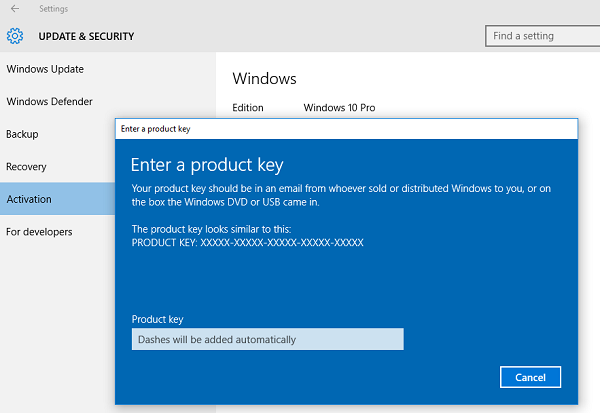
Task: Open the Recovery settings page
Action: (26, 167)
